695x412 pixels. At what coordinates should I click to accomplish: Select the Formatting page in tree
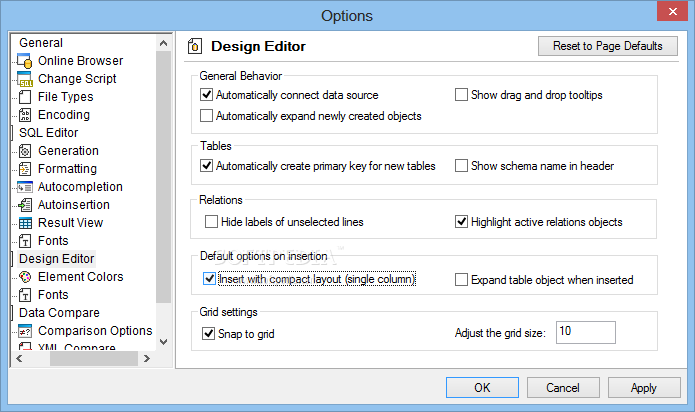67,169
